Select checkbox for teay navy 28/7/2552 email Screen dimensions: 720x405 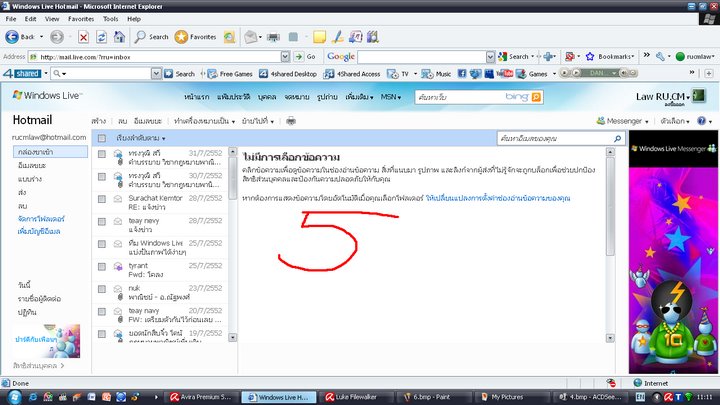(102, 222)
